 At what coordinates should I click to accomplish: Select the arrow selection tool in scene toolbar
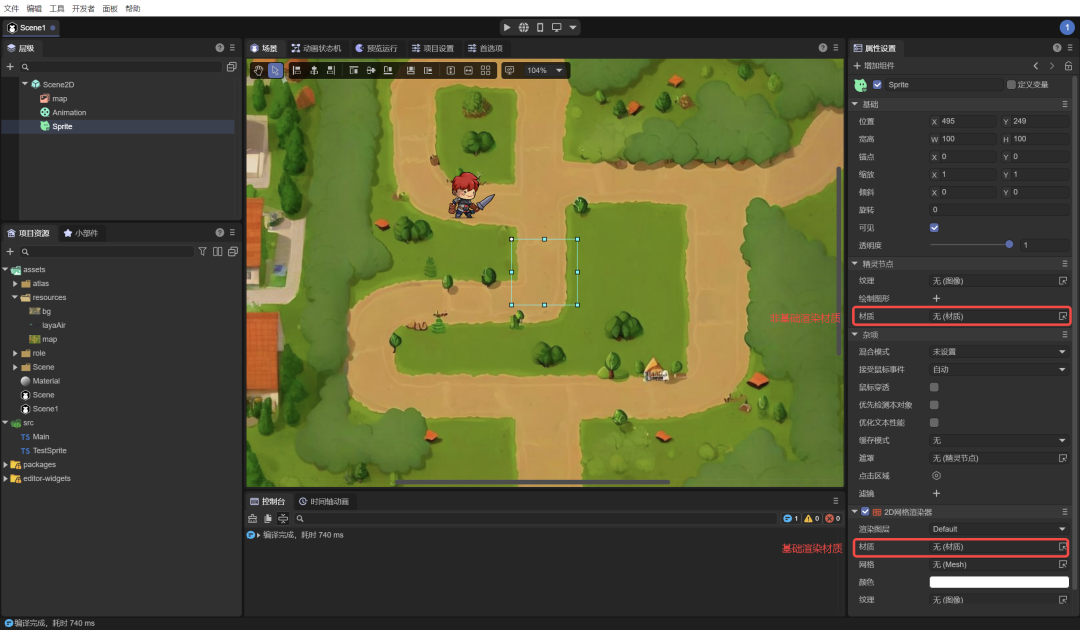276,70
